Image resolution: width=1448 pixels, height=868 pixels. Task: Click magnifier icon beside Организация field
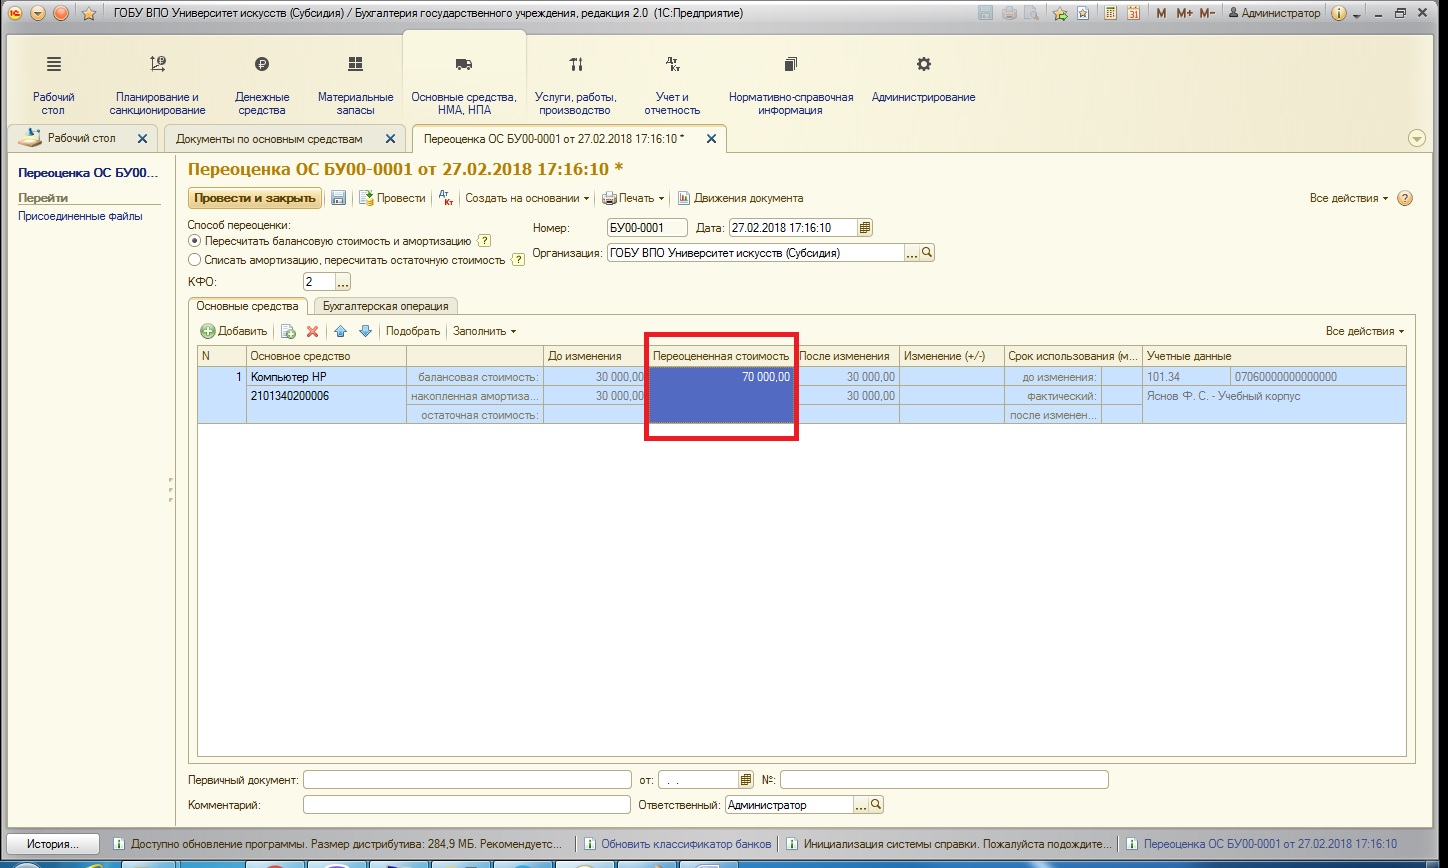point(927,253)
